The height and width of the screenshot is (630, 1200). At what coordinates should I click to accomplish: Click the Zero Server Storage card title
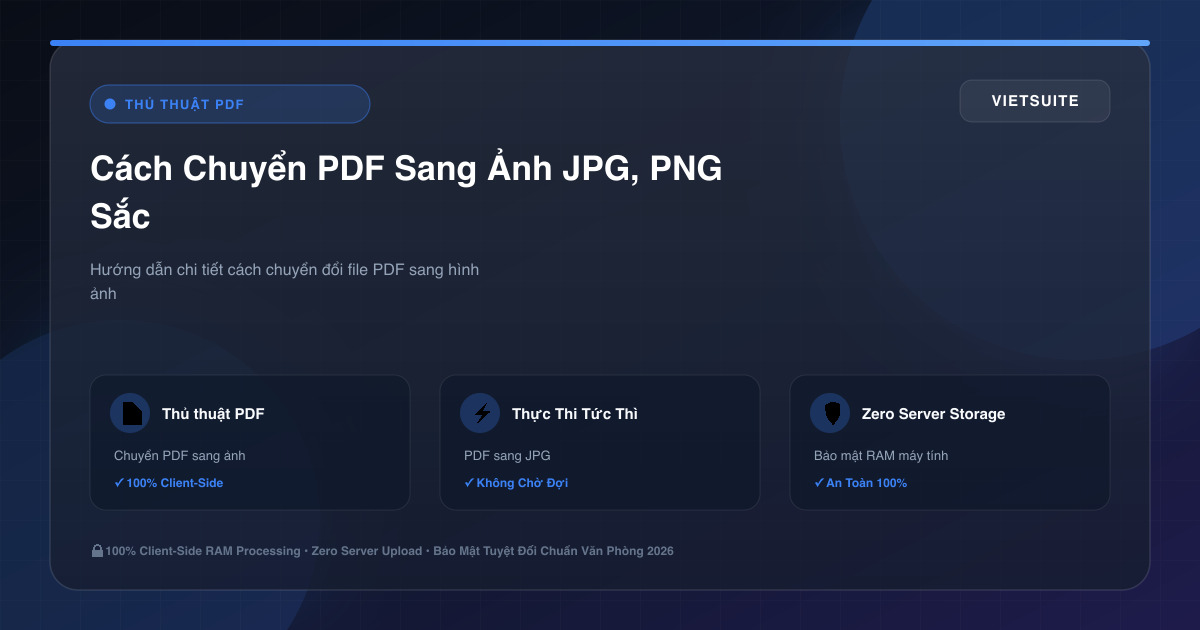[x=934, y=413]
